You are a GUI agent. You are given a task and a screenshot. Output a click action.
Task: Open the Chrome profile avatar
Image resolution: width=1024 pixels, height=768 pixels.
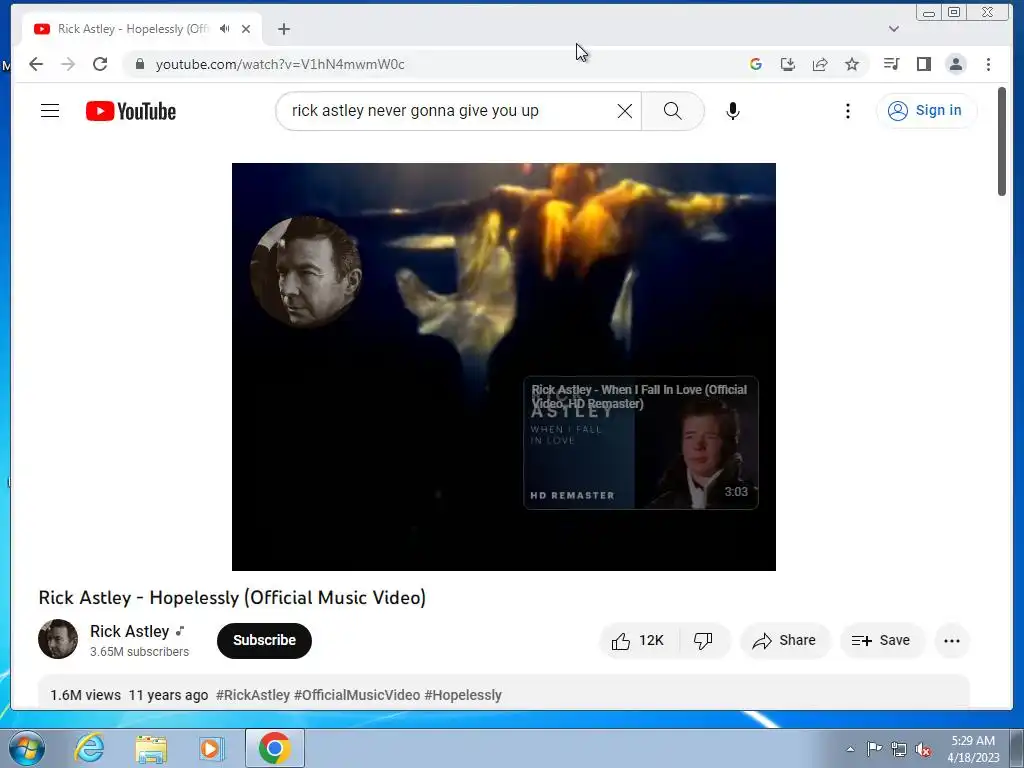click(956, 64)
